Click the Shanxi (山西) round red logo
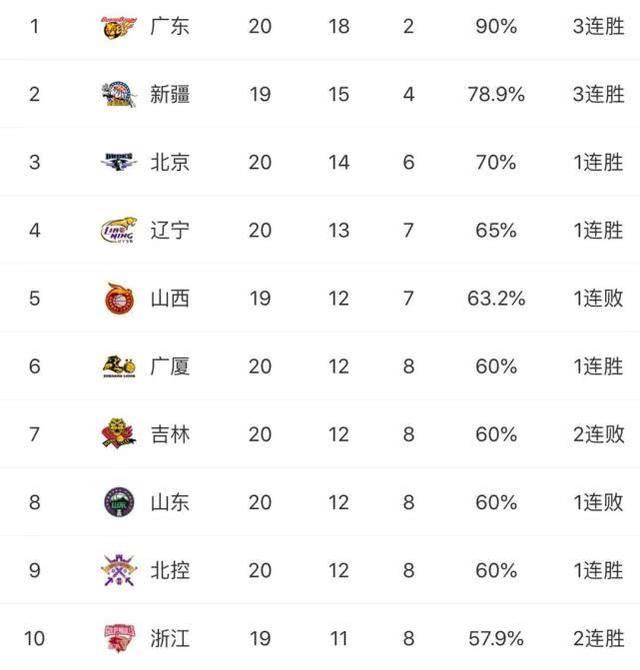The image size is (640, 670). tap(119, 298)
